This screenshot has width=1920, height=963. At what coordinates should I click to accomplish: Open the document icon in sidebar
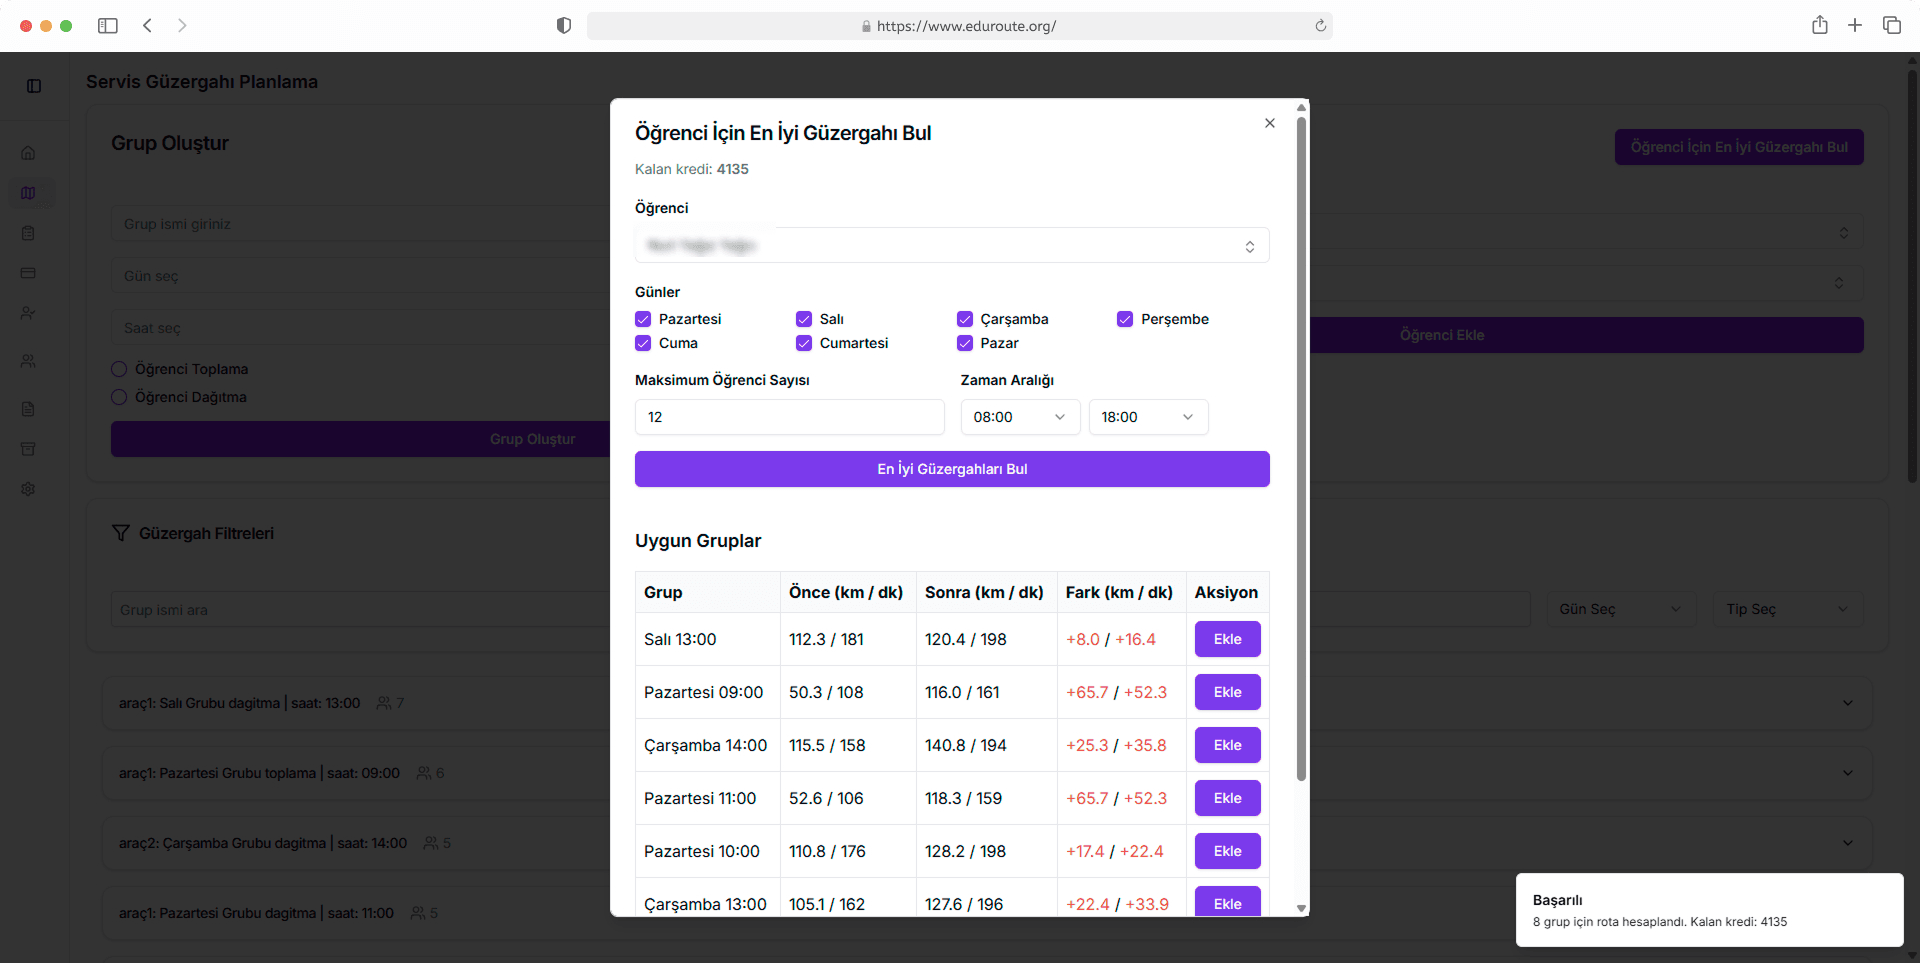(x=28, y=409)
